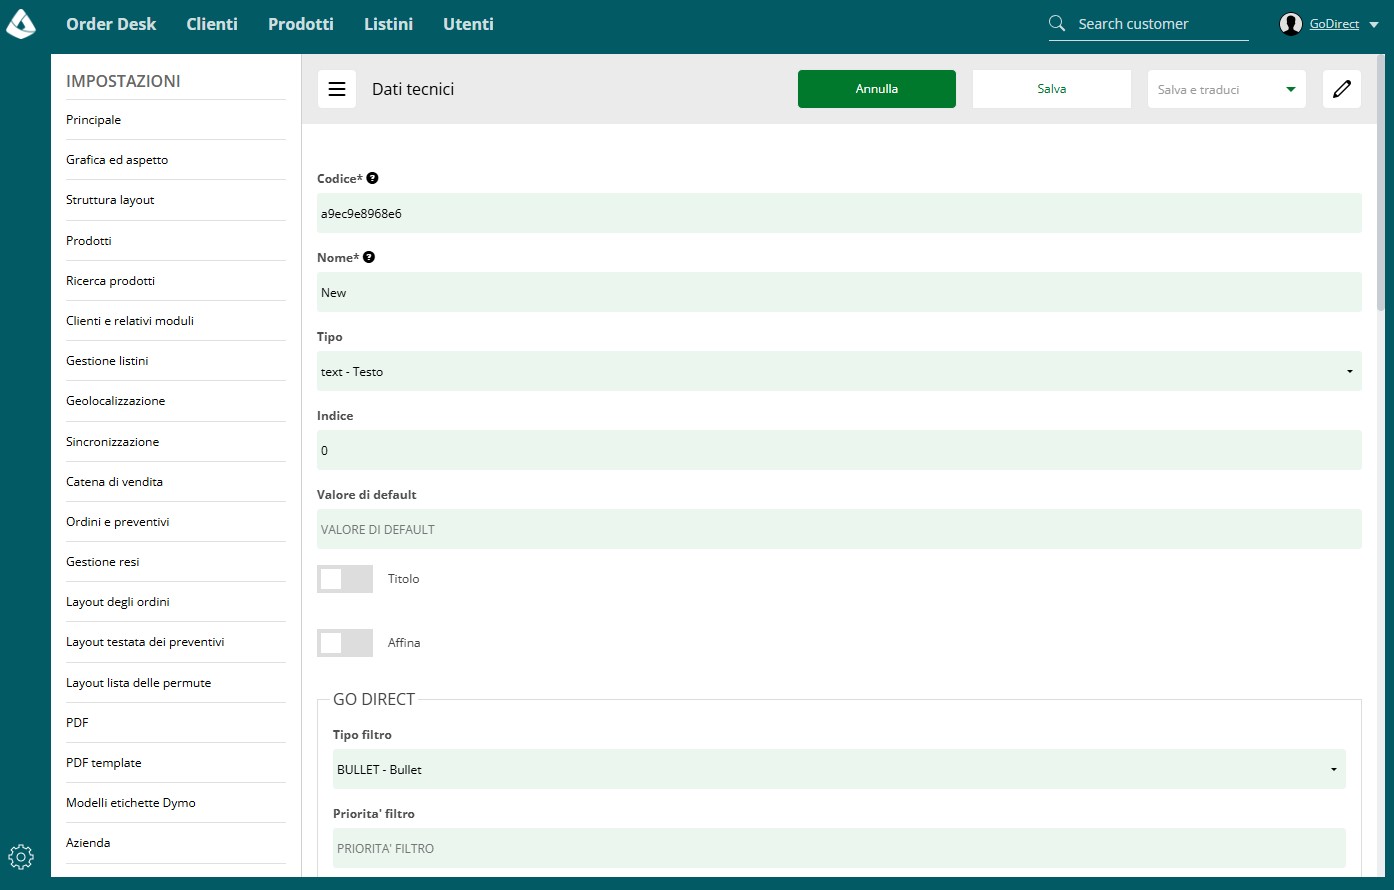The height and width of the screenshot is (890, 1394).
Task: Open Ordini e preventivi settings
Action: click(x=176, y=522)
